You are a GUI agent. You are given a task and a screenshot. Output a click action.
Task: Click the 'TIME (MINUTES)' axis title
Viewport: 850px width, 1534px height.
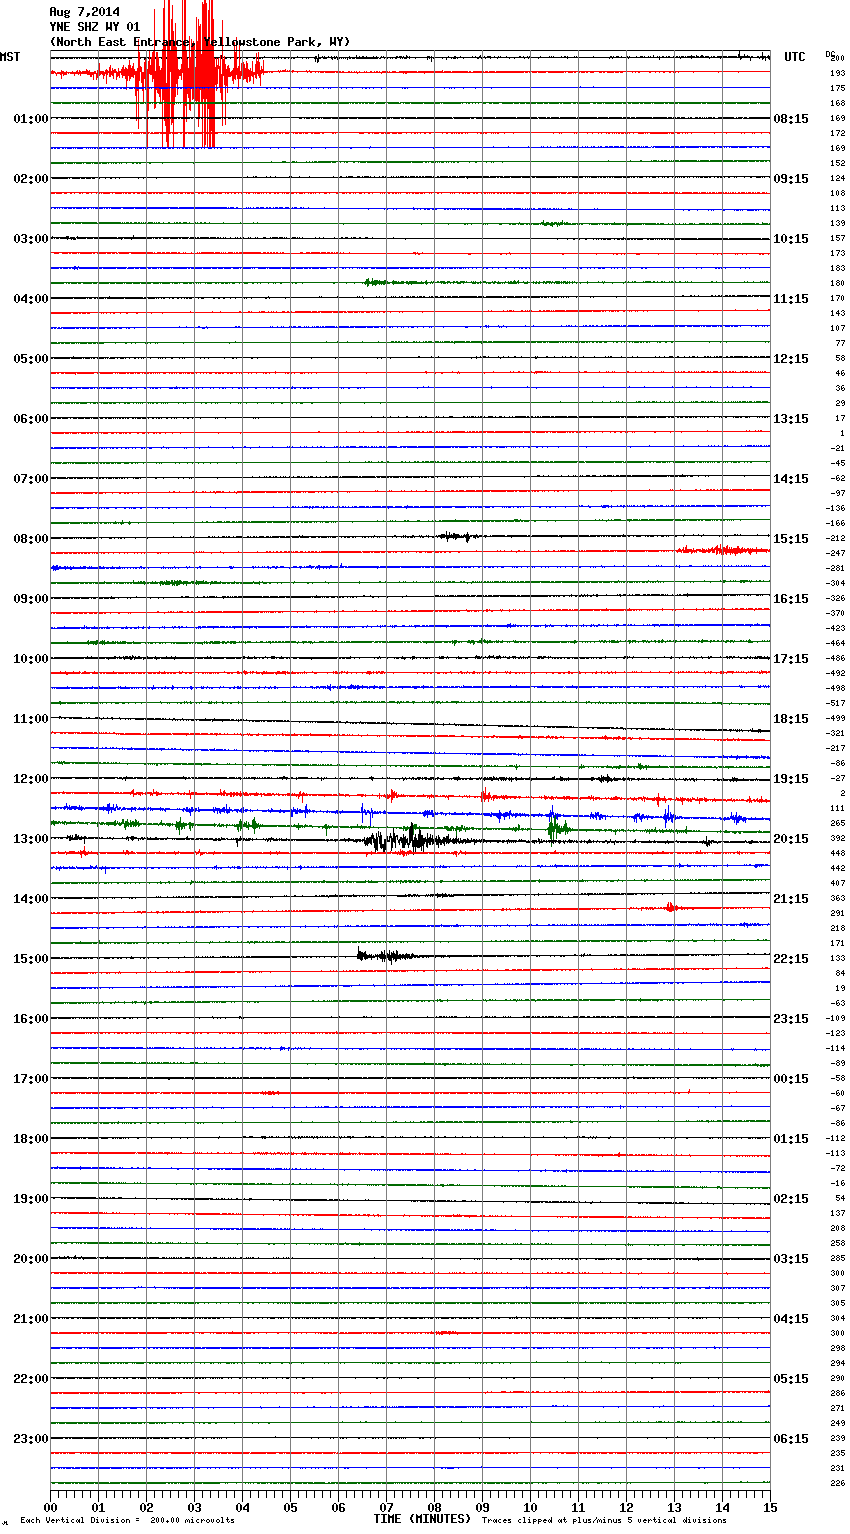click(422, 1519)
